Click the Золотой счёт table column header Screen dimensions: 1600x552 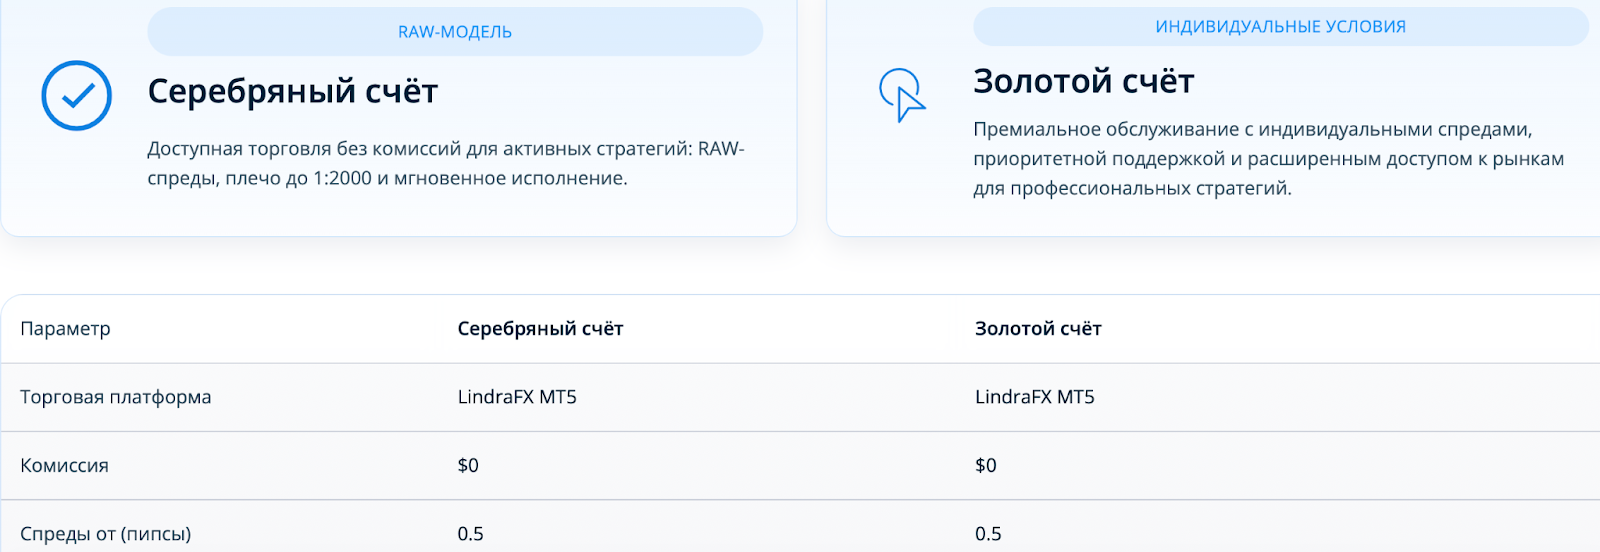coord(1038,329)
